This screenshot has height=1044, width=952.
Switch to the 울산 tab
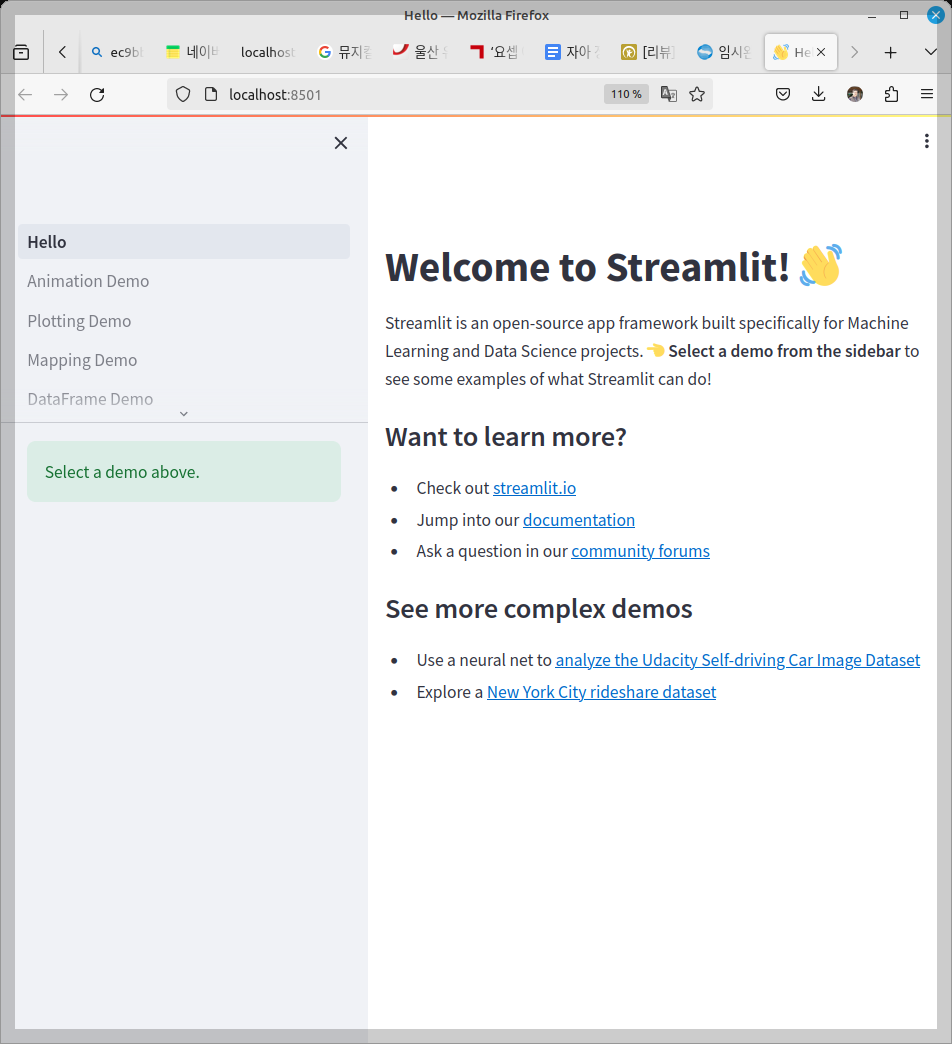point(420,52)
